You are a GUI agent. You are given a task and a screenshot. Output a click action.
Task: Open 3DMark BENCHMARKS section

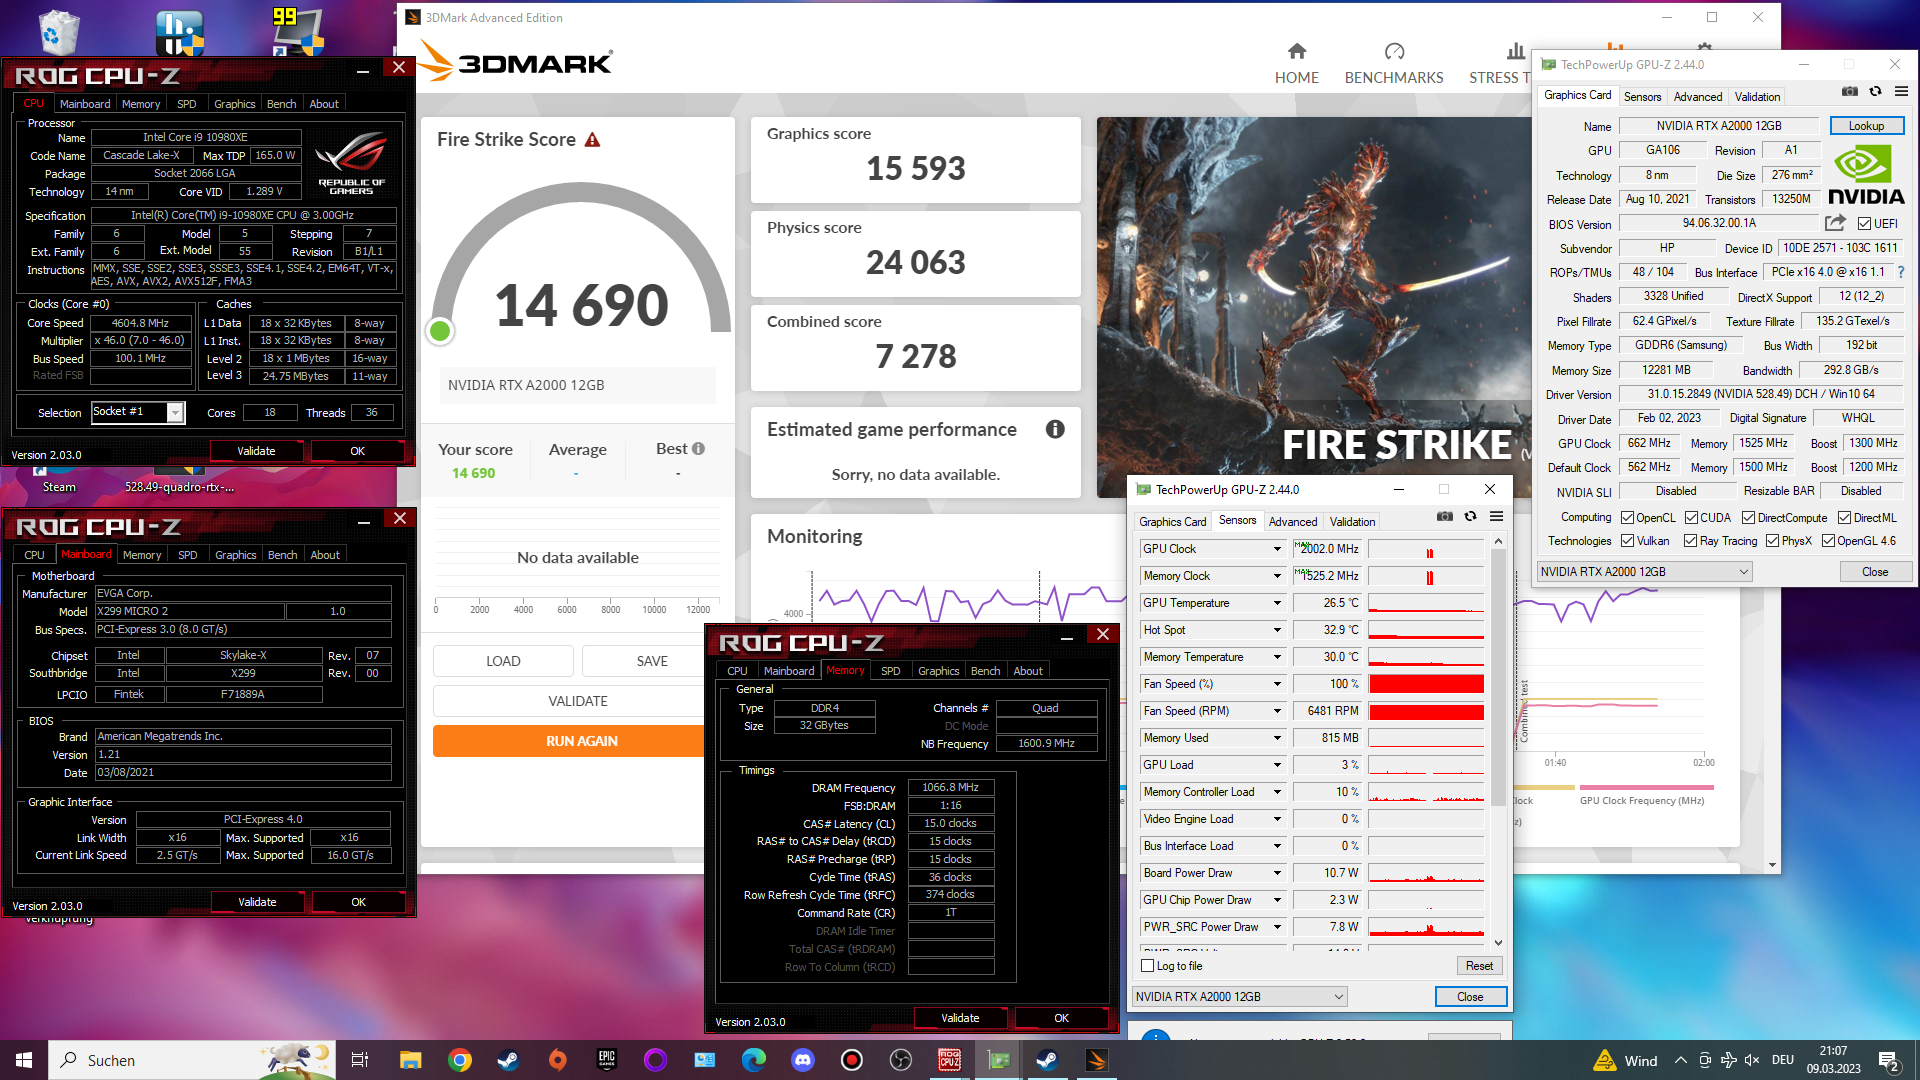point(1394,63)
